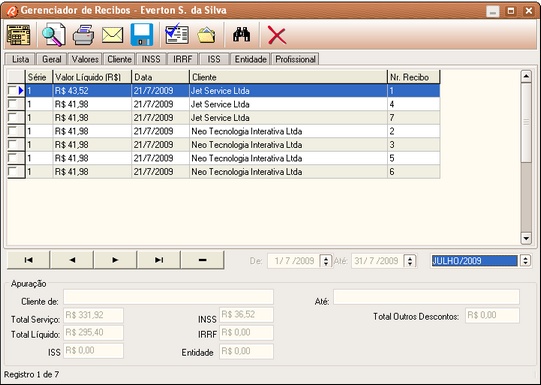Image resolution: width=541 pixels, height=385 pixels.
Task: Select the checkbox for receipt number 6
Action: point(13,171)
